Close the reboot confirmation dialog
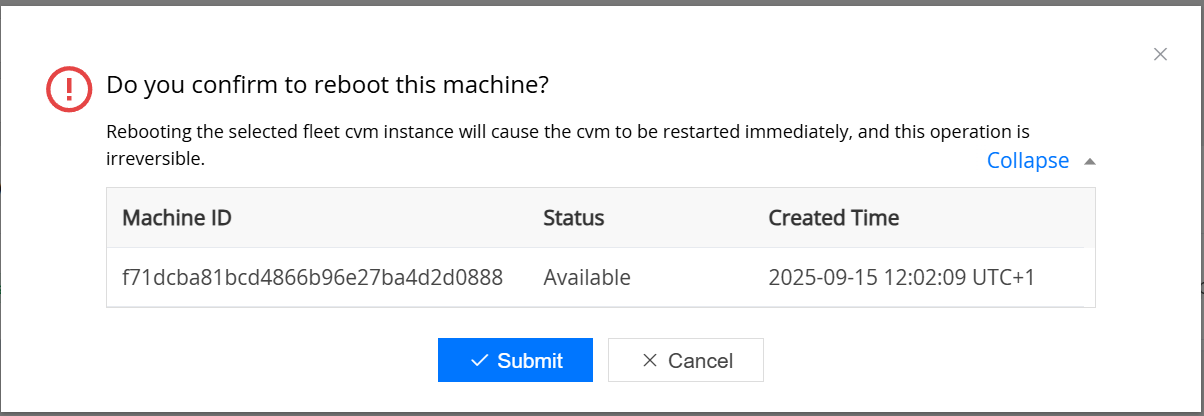1204x416 pixels. pos(1160,55)
